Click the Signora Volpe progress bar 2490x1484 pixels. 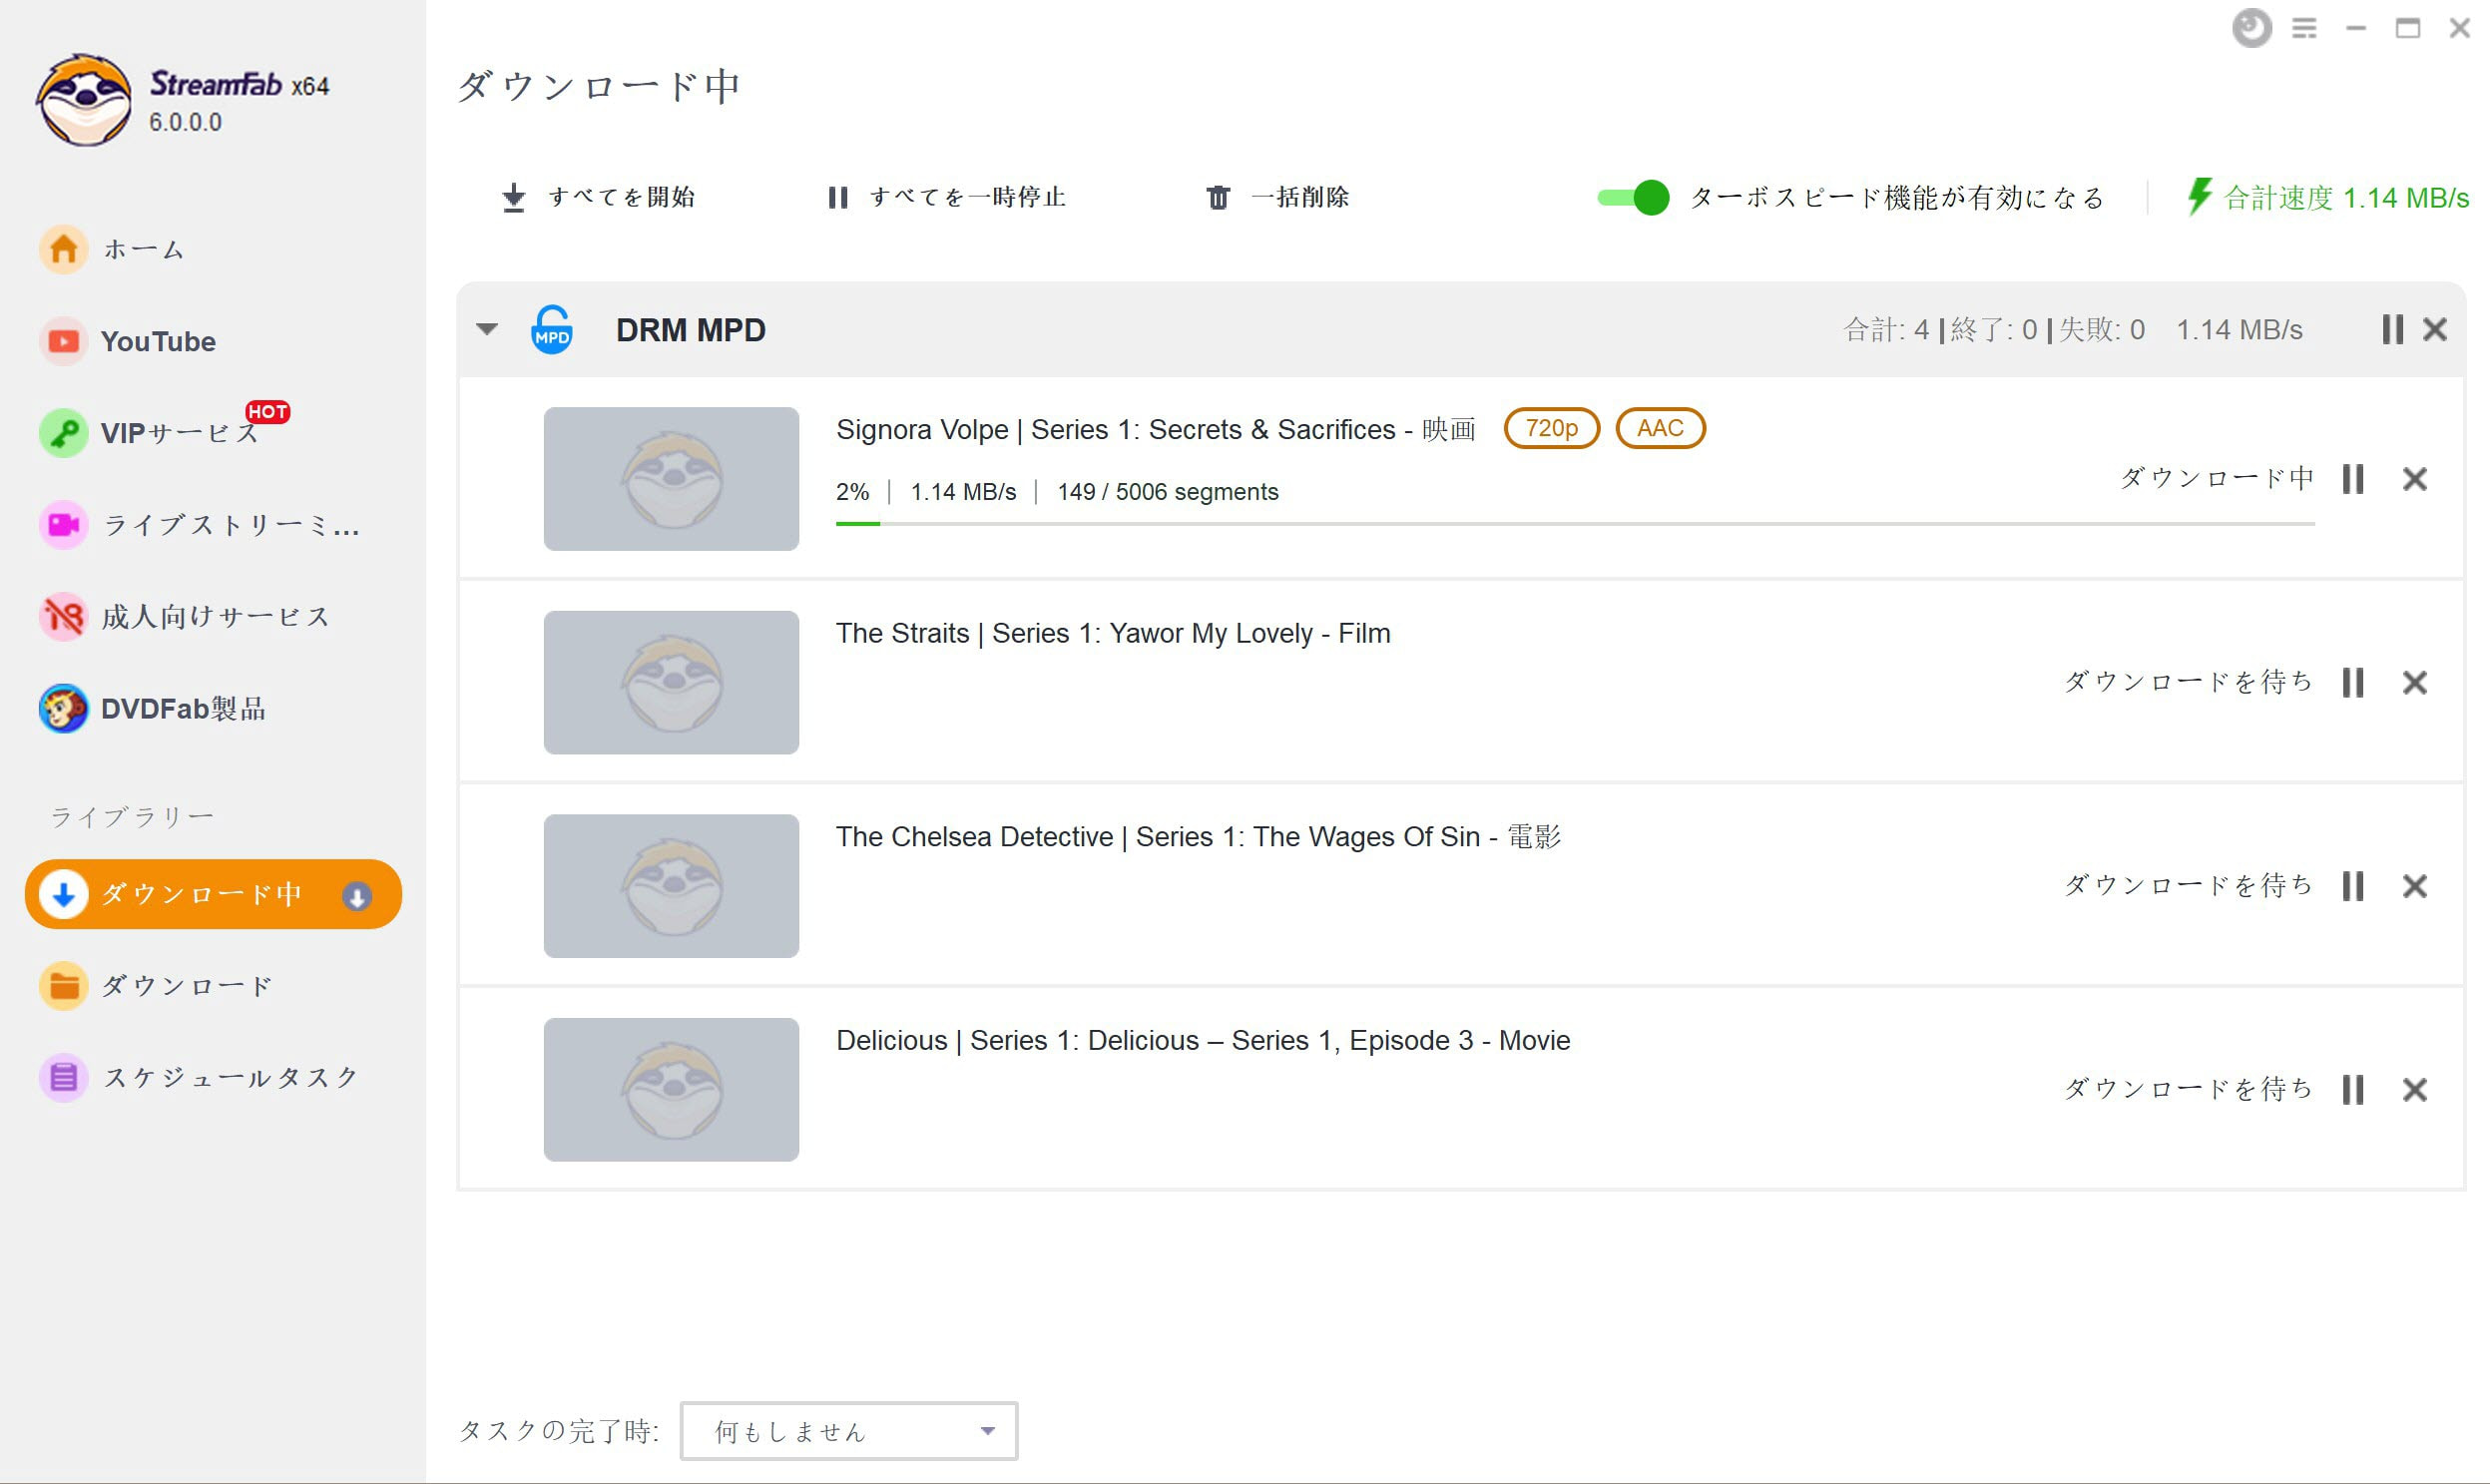(x=1575, y=523)
